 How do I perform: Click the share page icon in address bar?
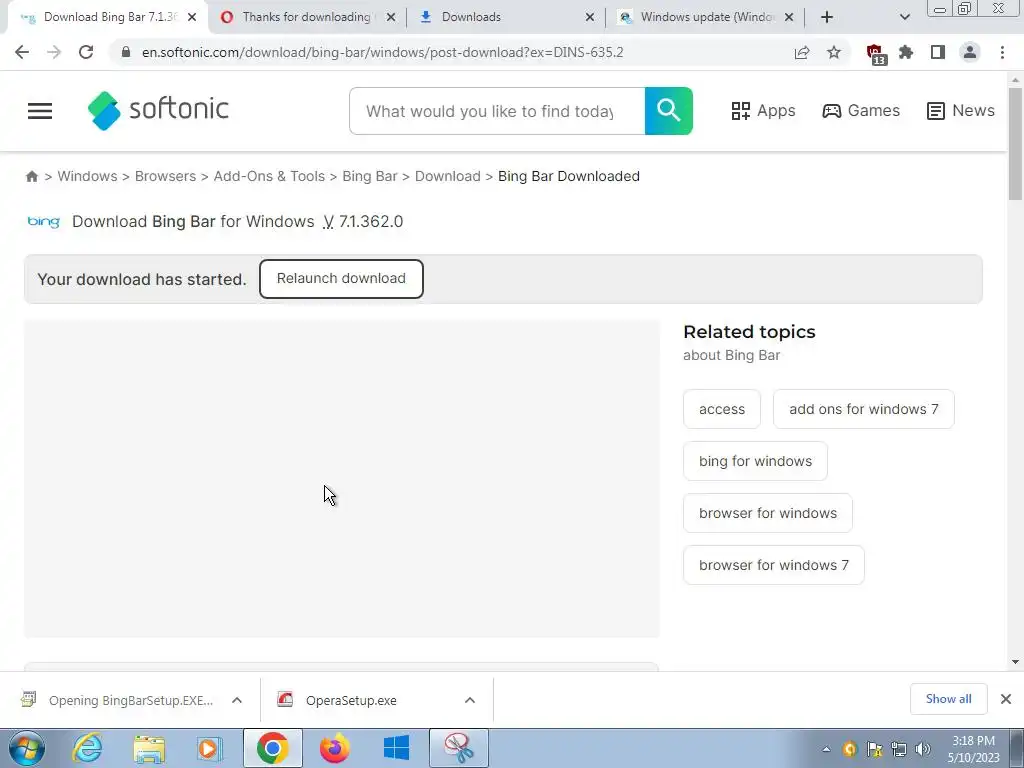802,52
